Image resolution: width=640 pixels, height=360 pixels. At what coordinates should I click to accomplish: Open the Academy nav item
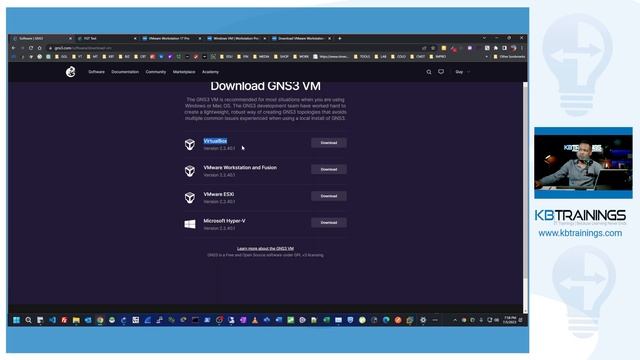pos(210,72)
